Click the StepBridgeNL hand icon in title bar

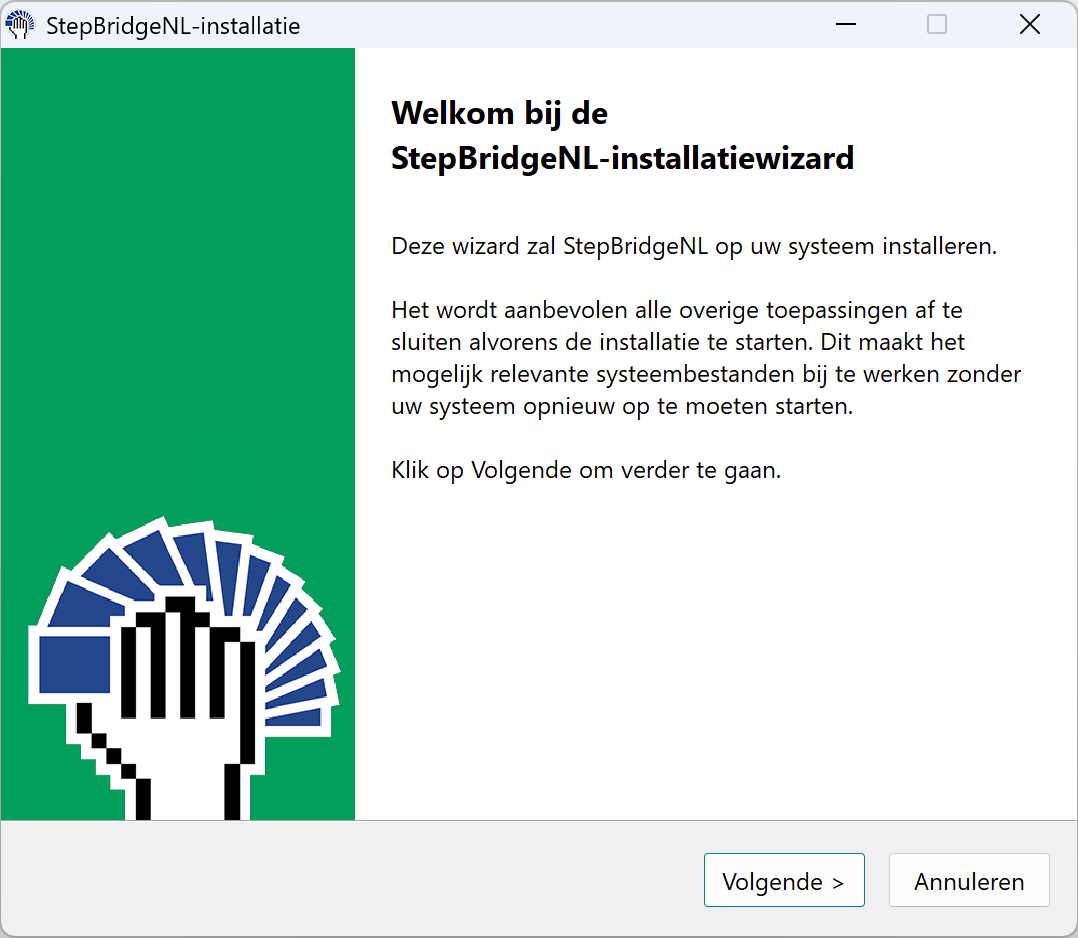20,23
